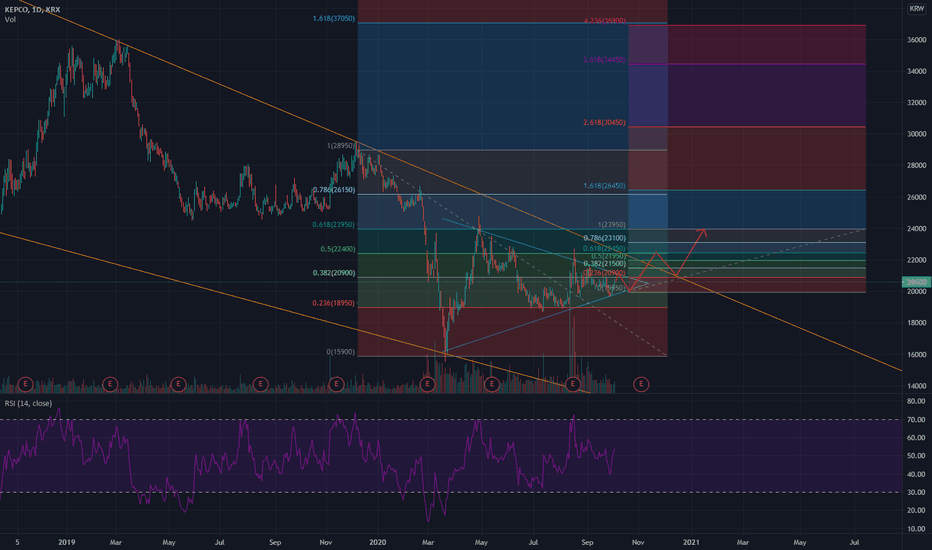Click the earnings E marker above Nov 2020
Screen dimensions: 932x550
tap(641, 384)
